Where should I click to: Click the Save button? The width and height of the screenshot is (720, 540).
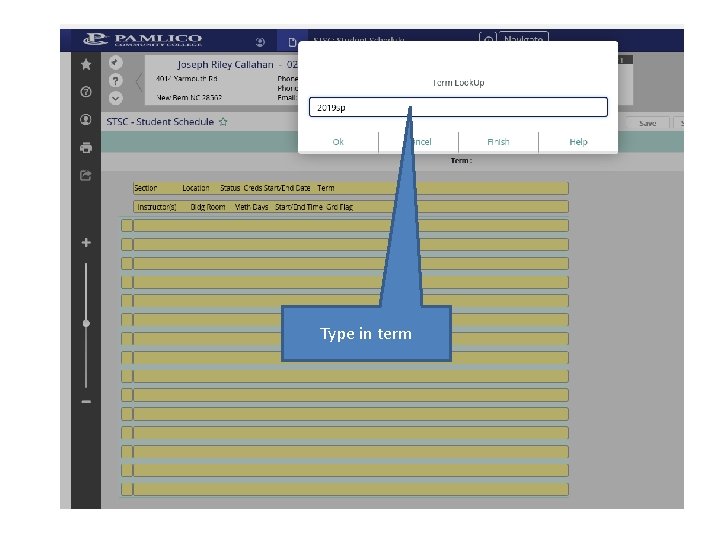pyautogui.click(x=647, y=123)
